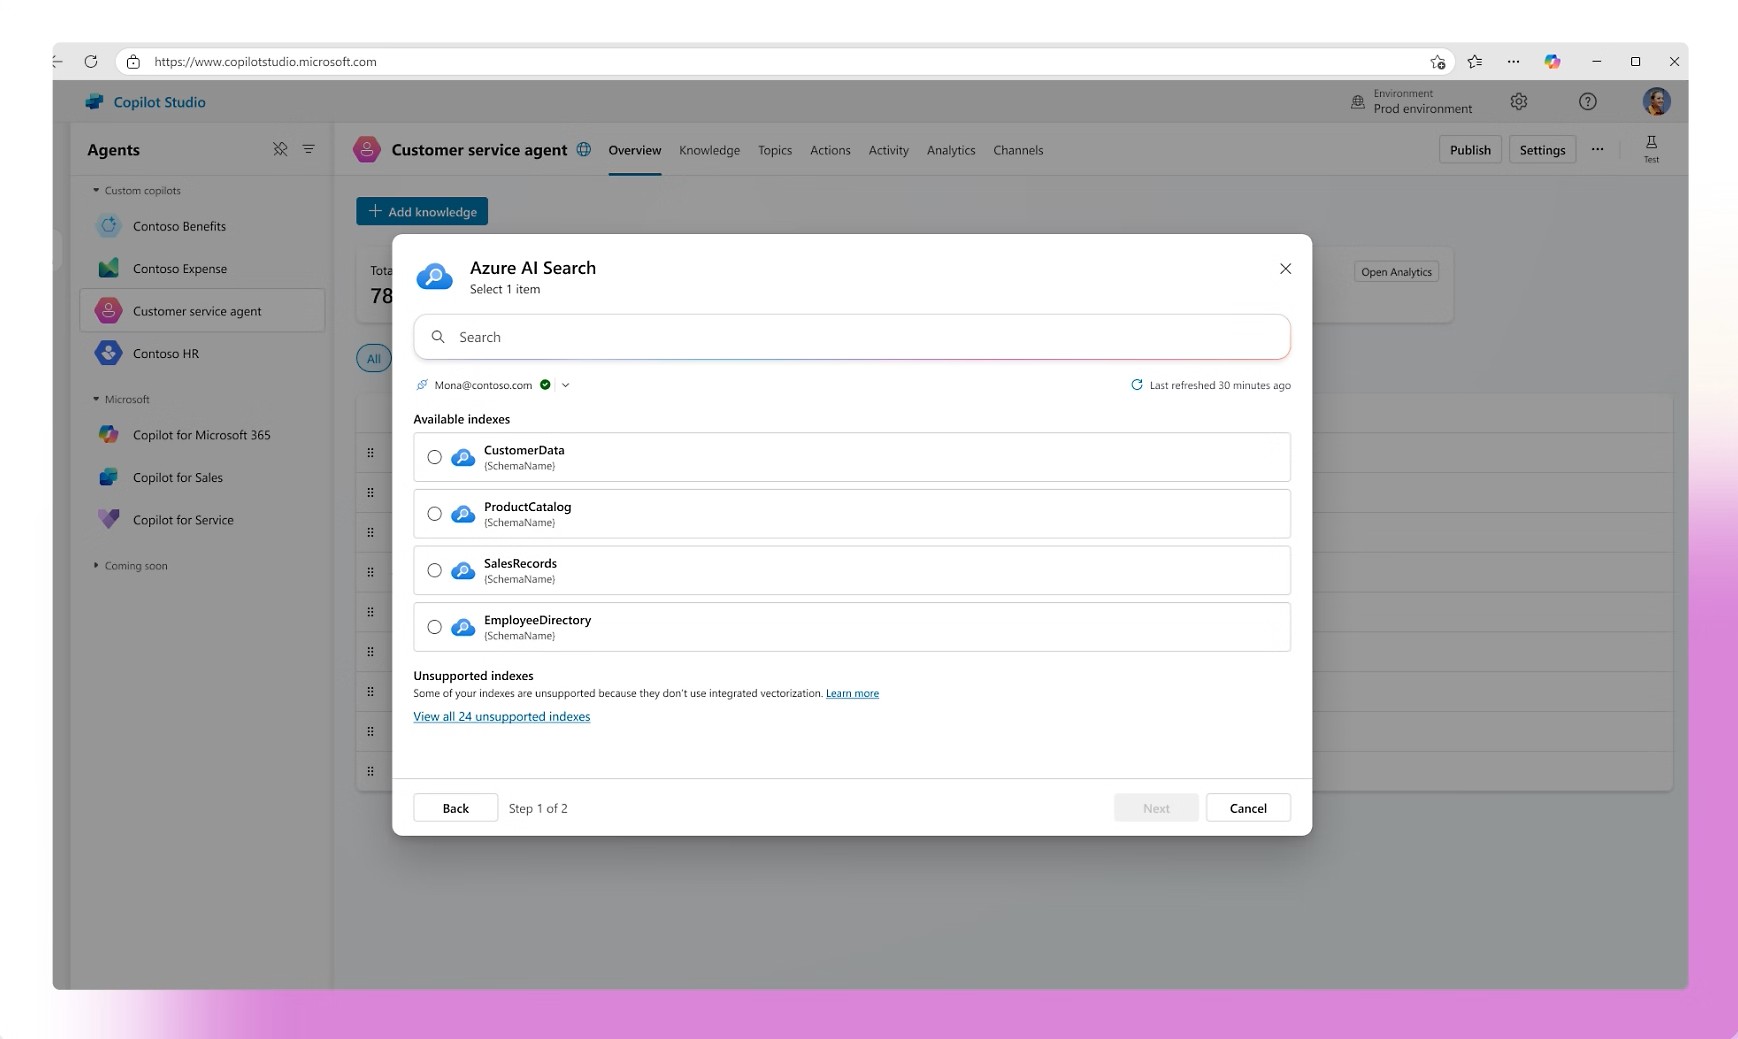The width and height of the screenshot is (1738, 1039).
Task: Click inside the Search field
Action: (850, 337)
